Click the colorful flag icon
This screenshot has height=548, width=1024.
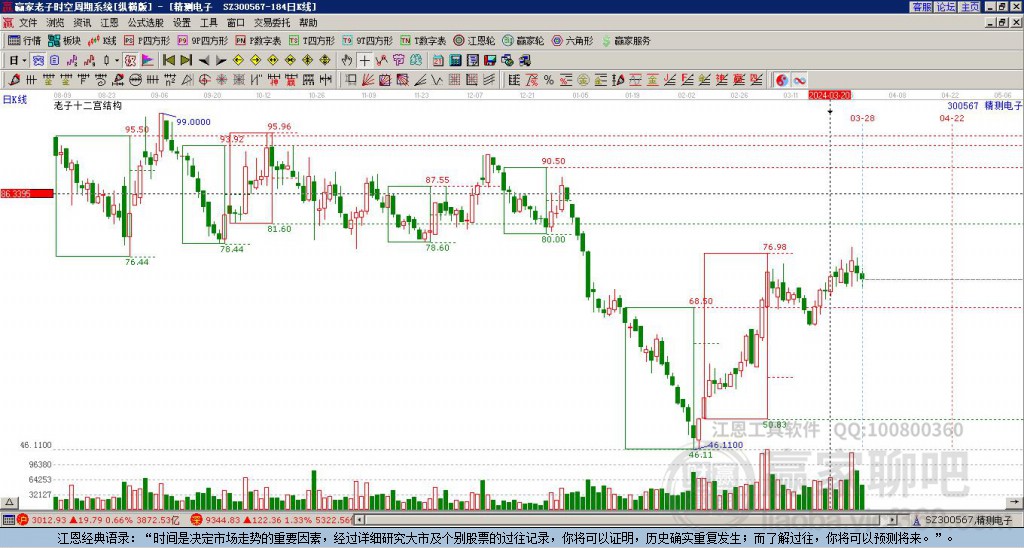point(148,61)
